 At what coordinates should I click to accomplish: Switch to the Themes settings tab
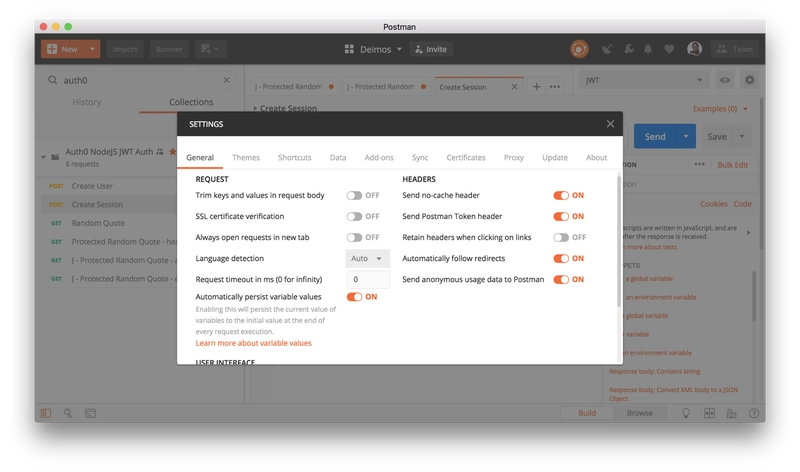pyautogui.click(x=246, y=158)
